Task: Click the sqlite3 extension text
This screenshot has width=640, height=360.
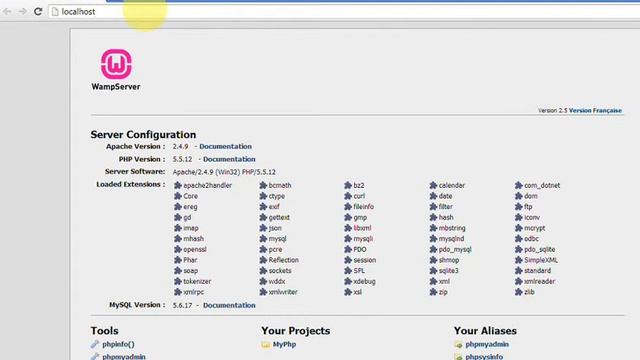Action: point(449,271)
